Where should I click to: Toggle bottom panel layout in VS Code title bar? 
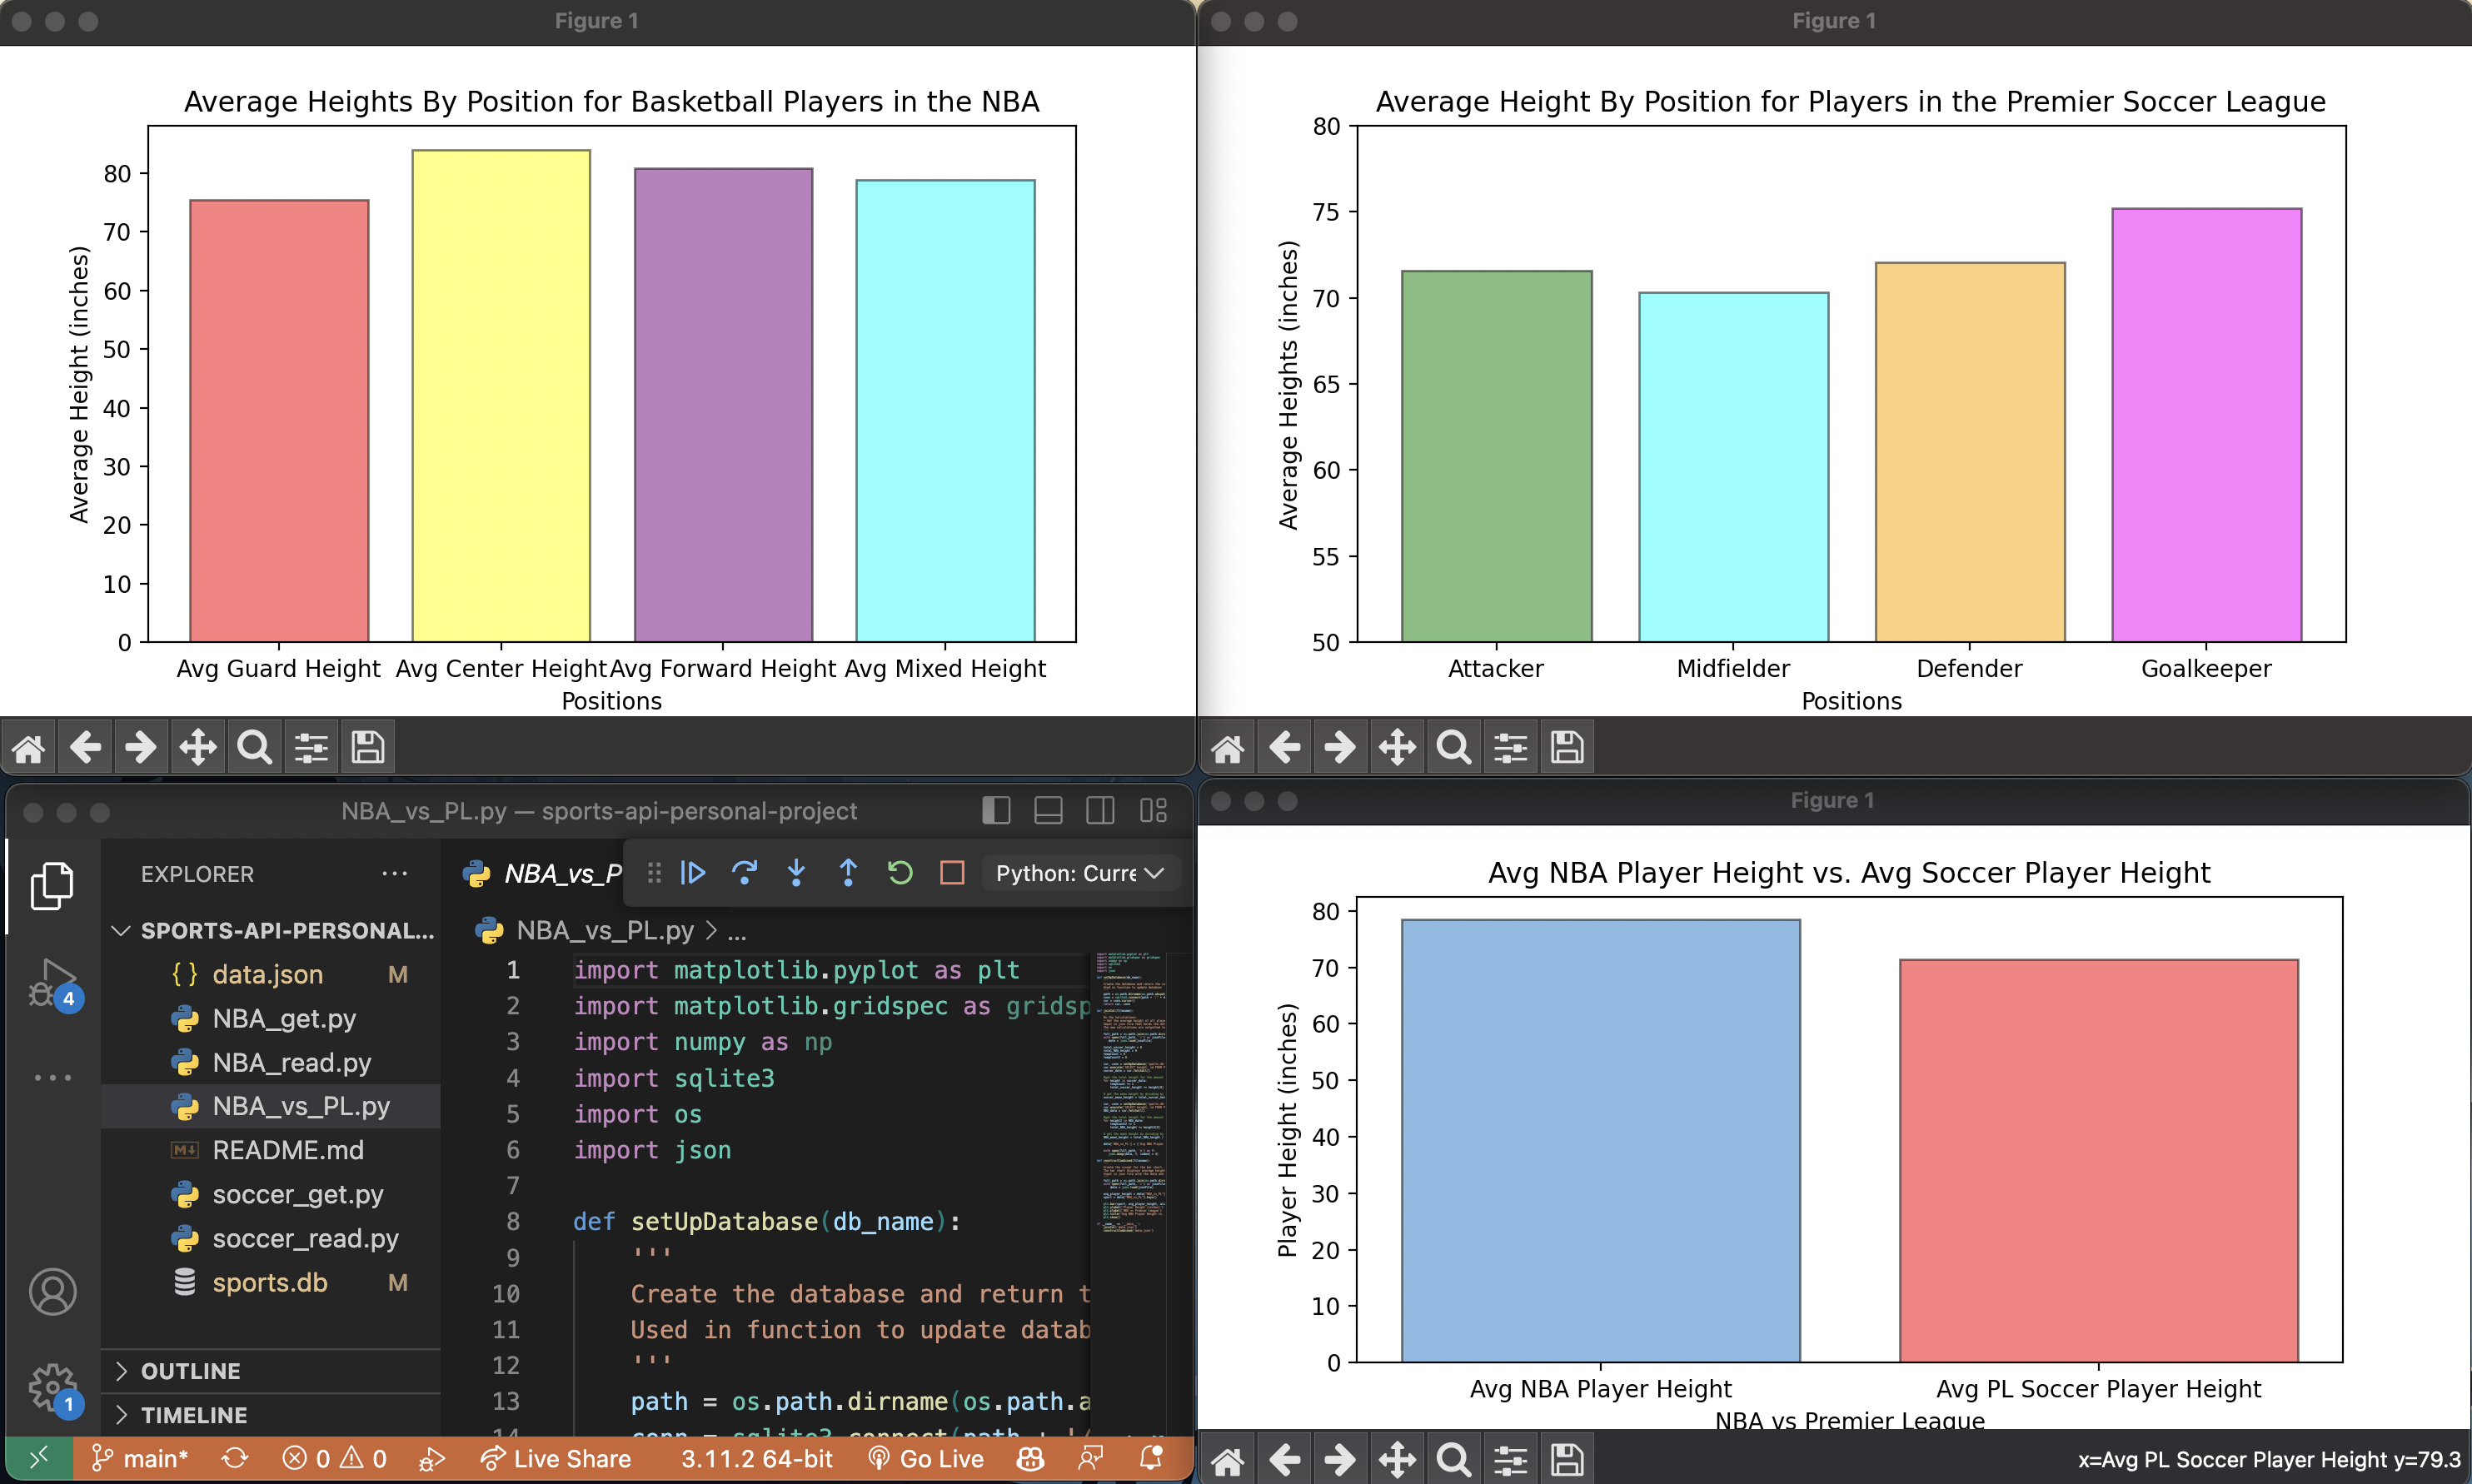(1048, 810)
